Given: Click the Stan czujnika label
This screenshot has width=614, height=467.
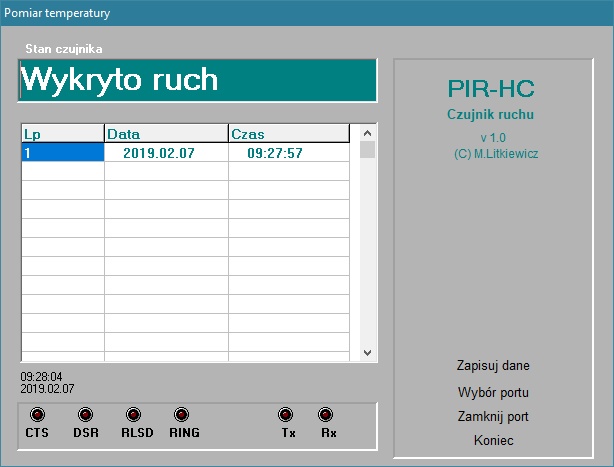Looking at the screenshot, I should click(x=64, y=49).
